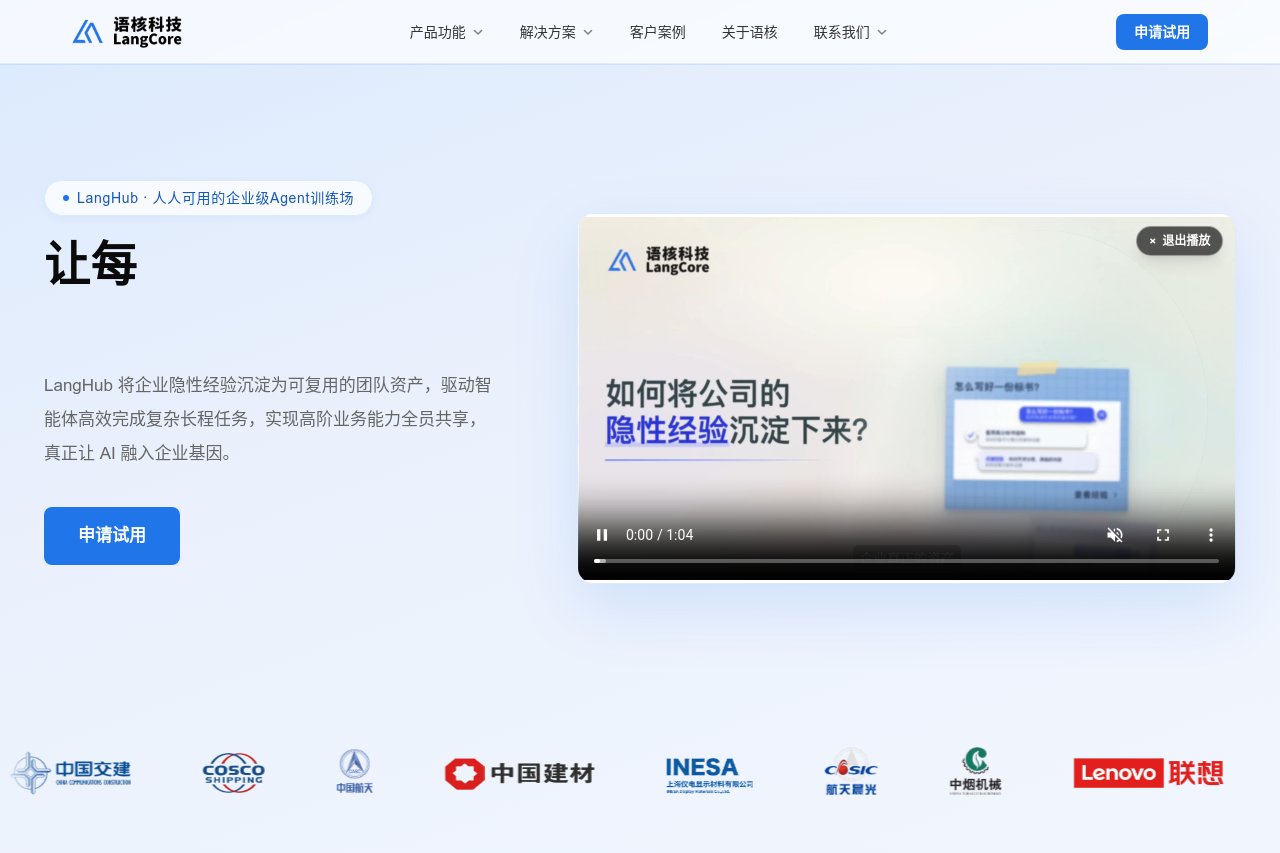Click the COSCO Shipping logo

233,773
